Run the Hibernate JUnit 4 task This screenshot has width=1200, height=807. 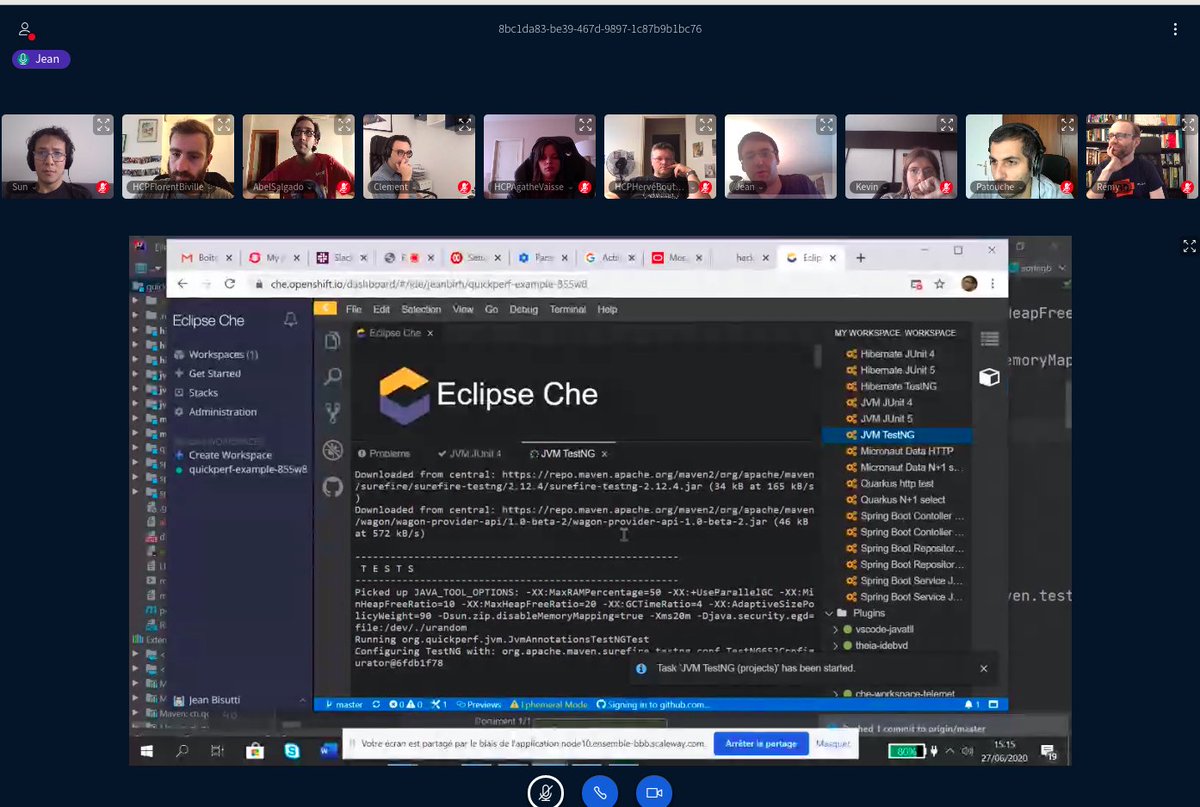pyautogui.click(x=896, y=354)
